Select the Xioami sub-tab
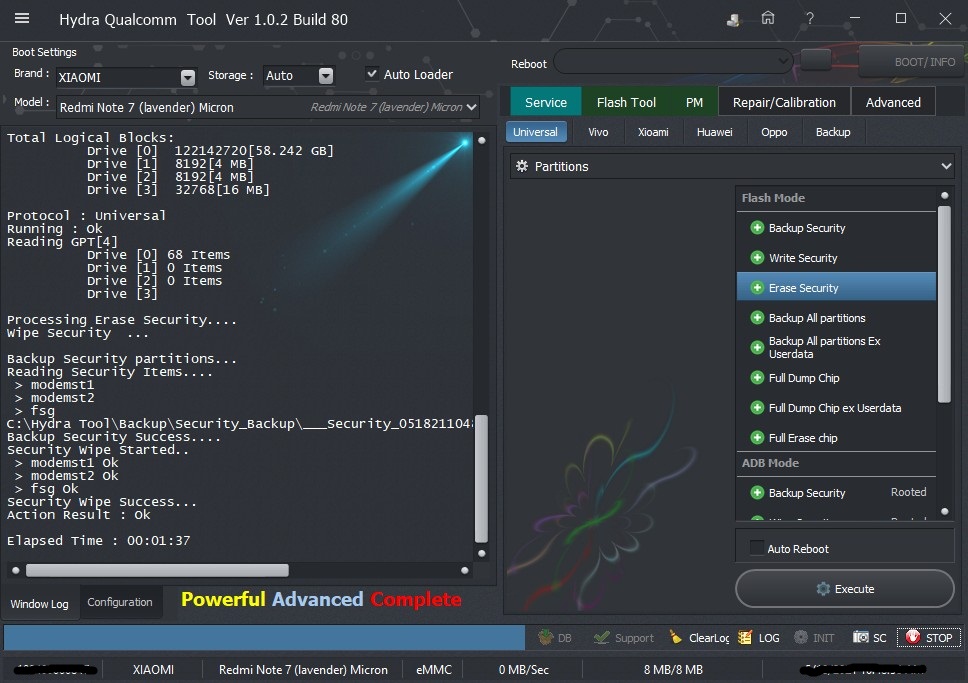This screenshot has width=968, height=683. (653, 132)
